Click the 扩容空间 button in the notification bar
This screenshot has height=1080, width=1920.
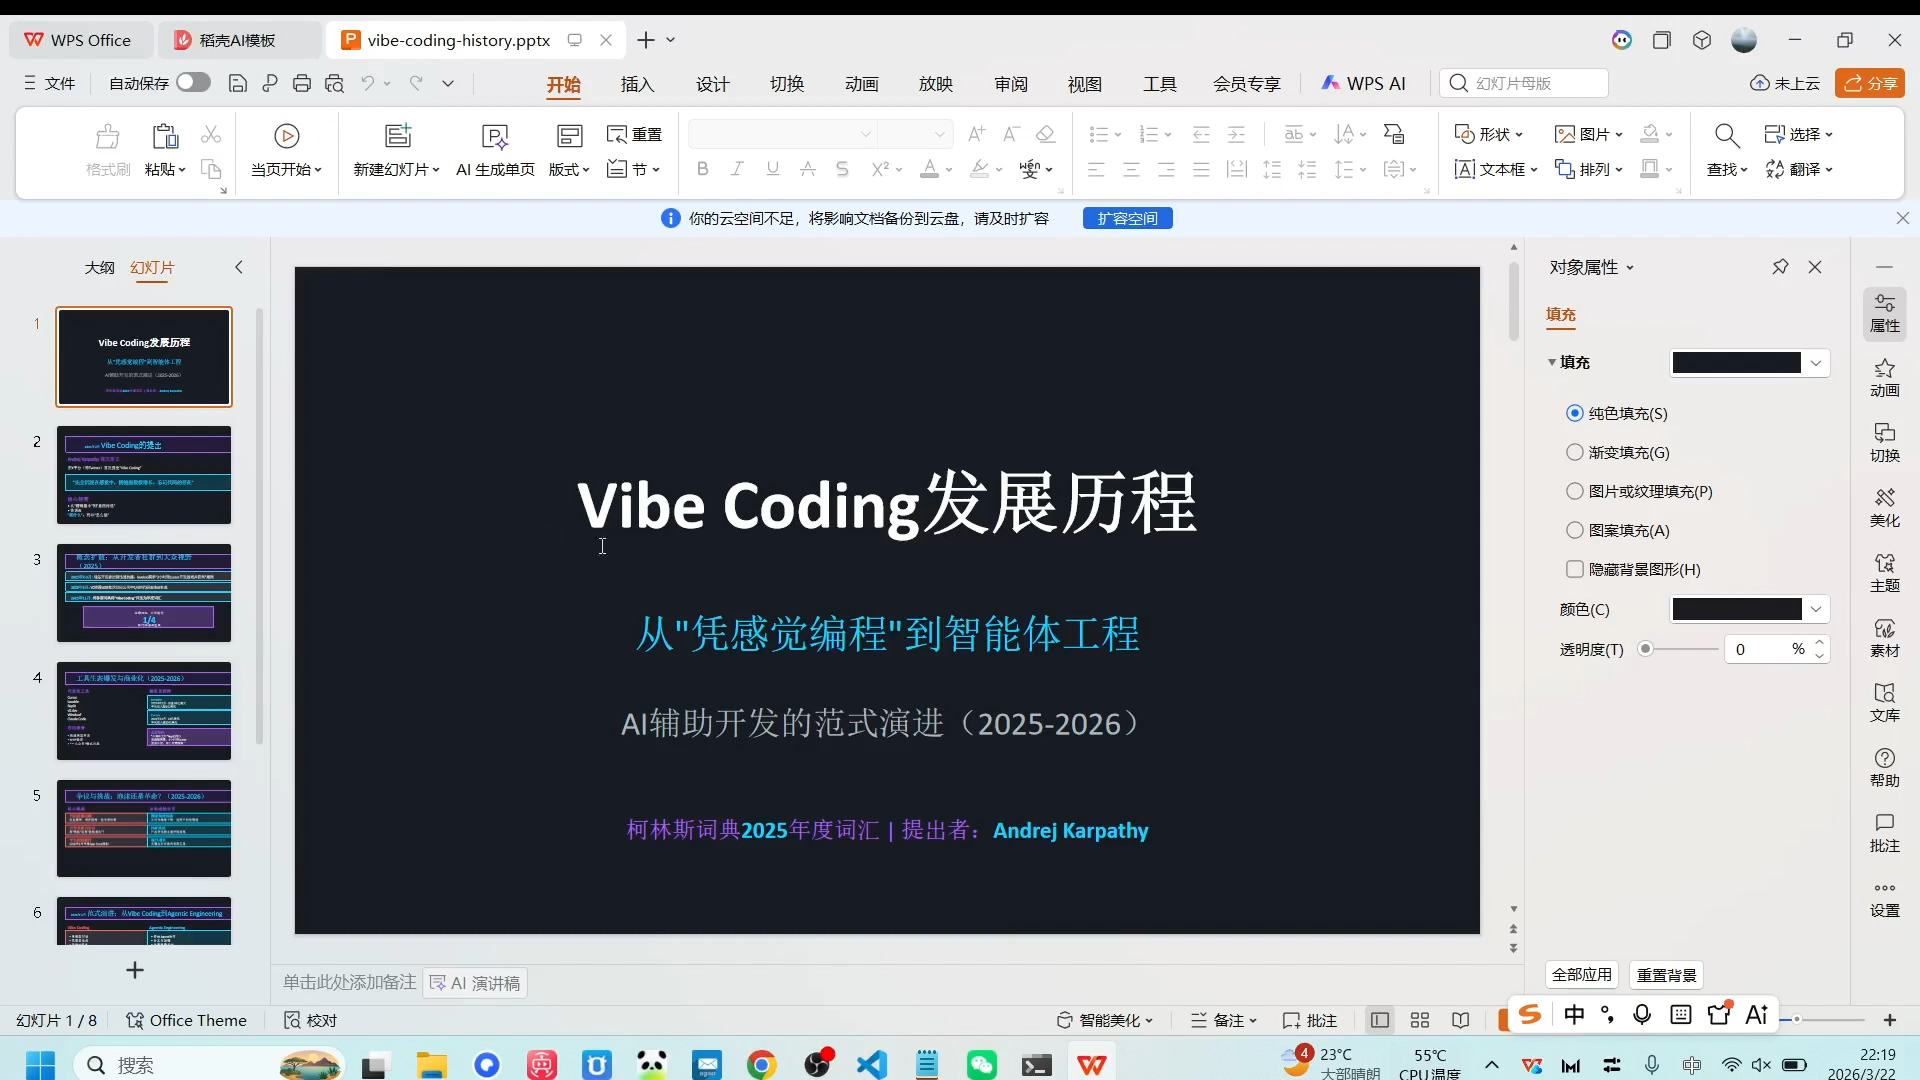(1127, 218)
